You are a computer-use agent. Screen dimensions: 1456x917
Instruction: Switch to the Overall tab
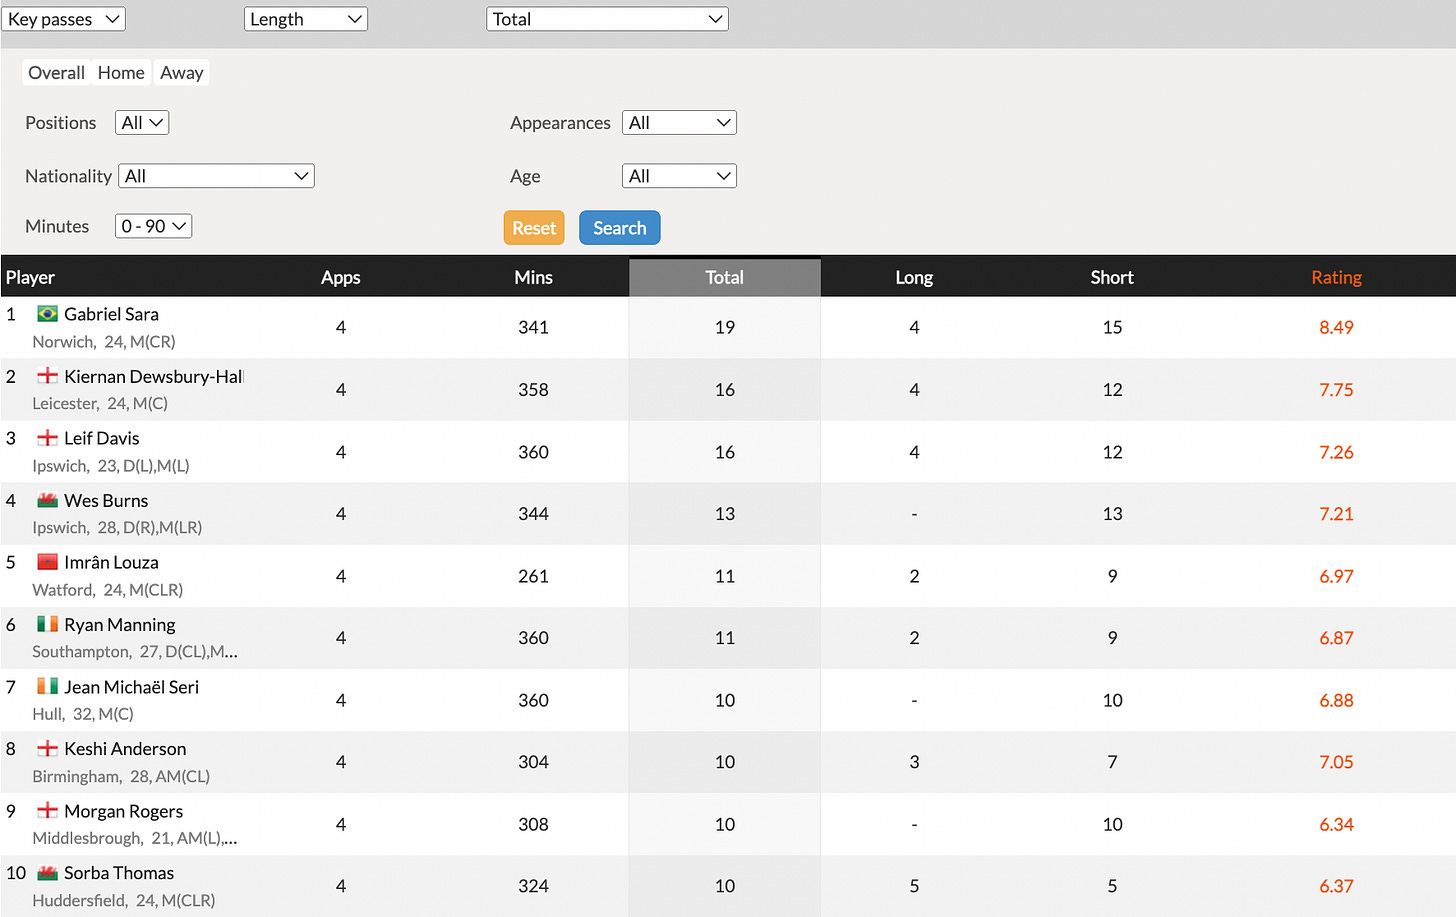[x=56, y=73]
